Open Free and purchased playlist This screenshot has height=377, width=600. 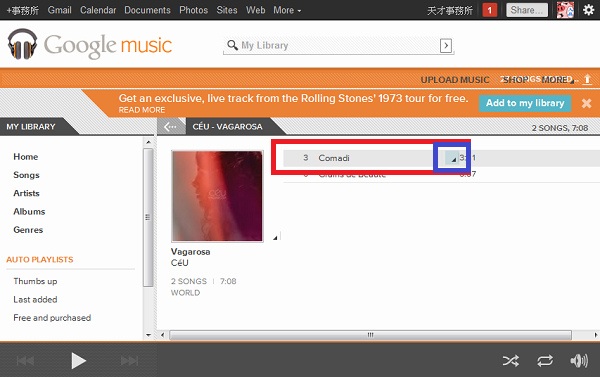(x=52, y=318)
